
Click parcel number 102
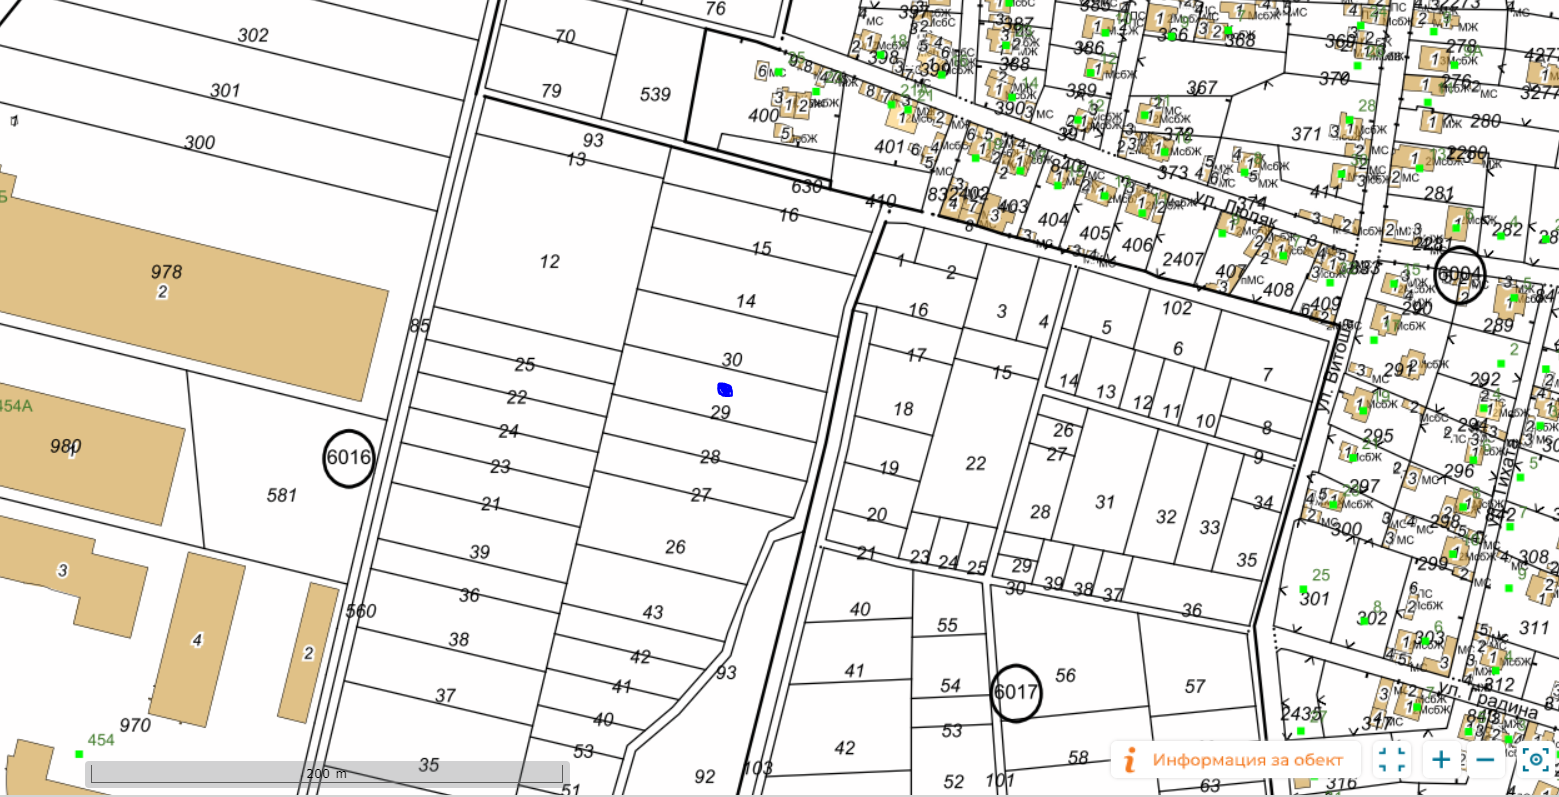(x=1177, y=308)
